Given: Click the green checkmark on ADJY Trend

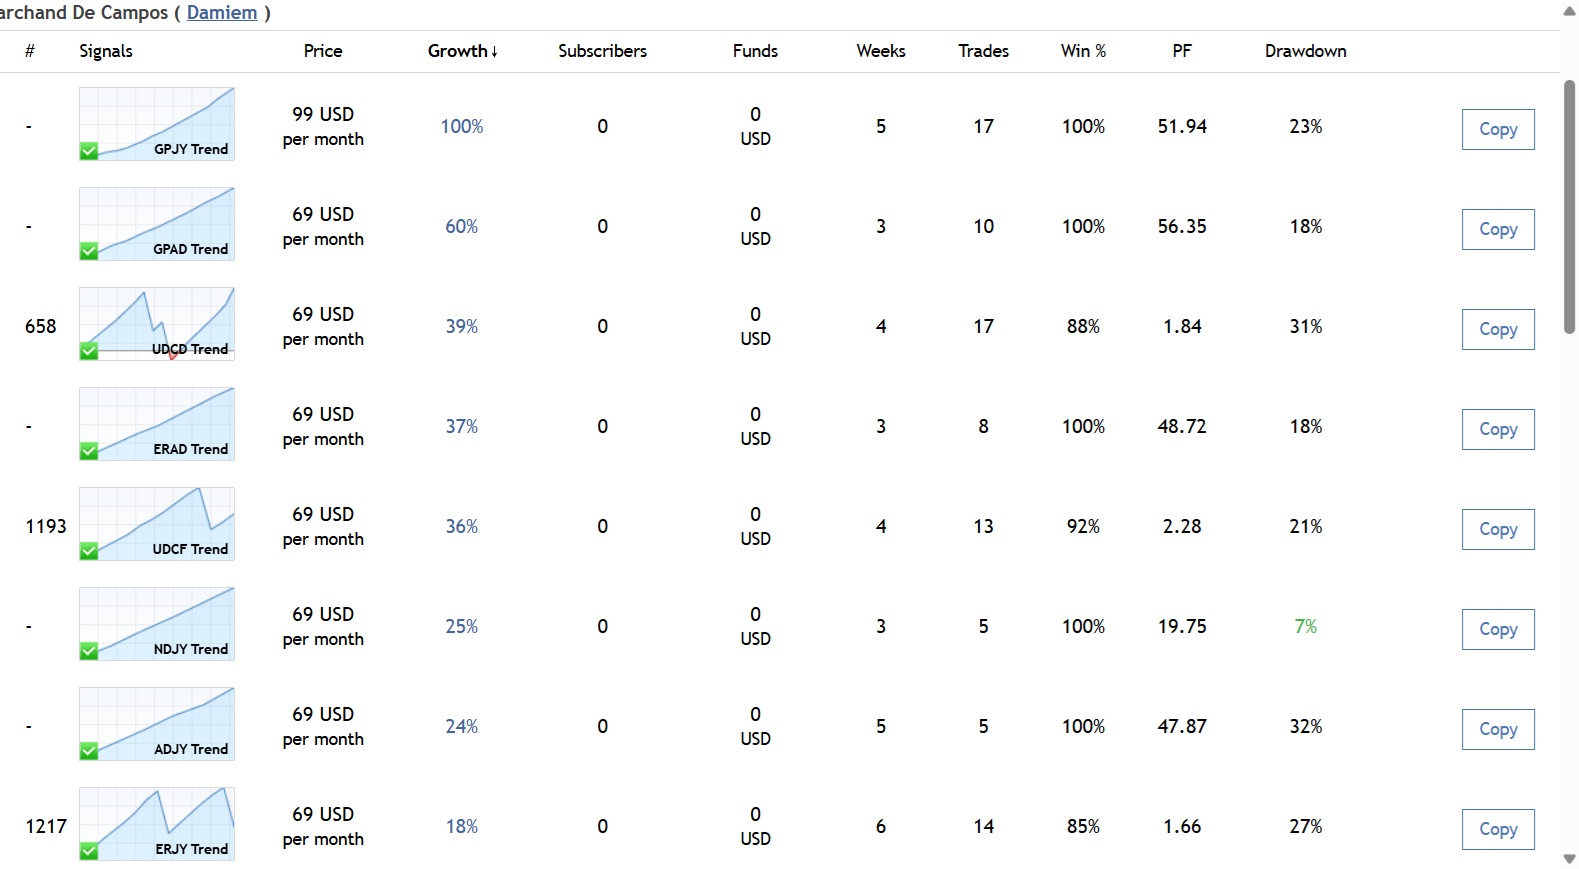Looking at the screenshot, I should click(x=89, y=751).
